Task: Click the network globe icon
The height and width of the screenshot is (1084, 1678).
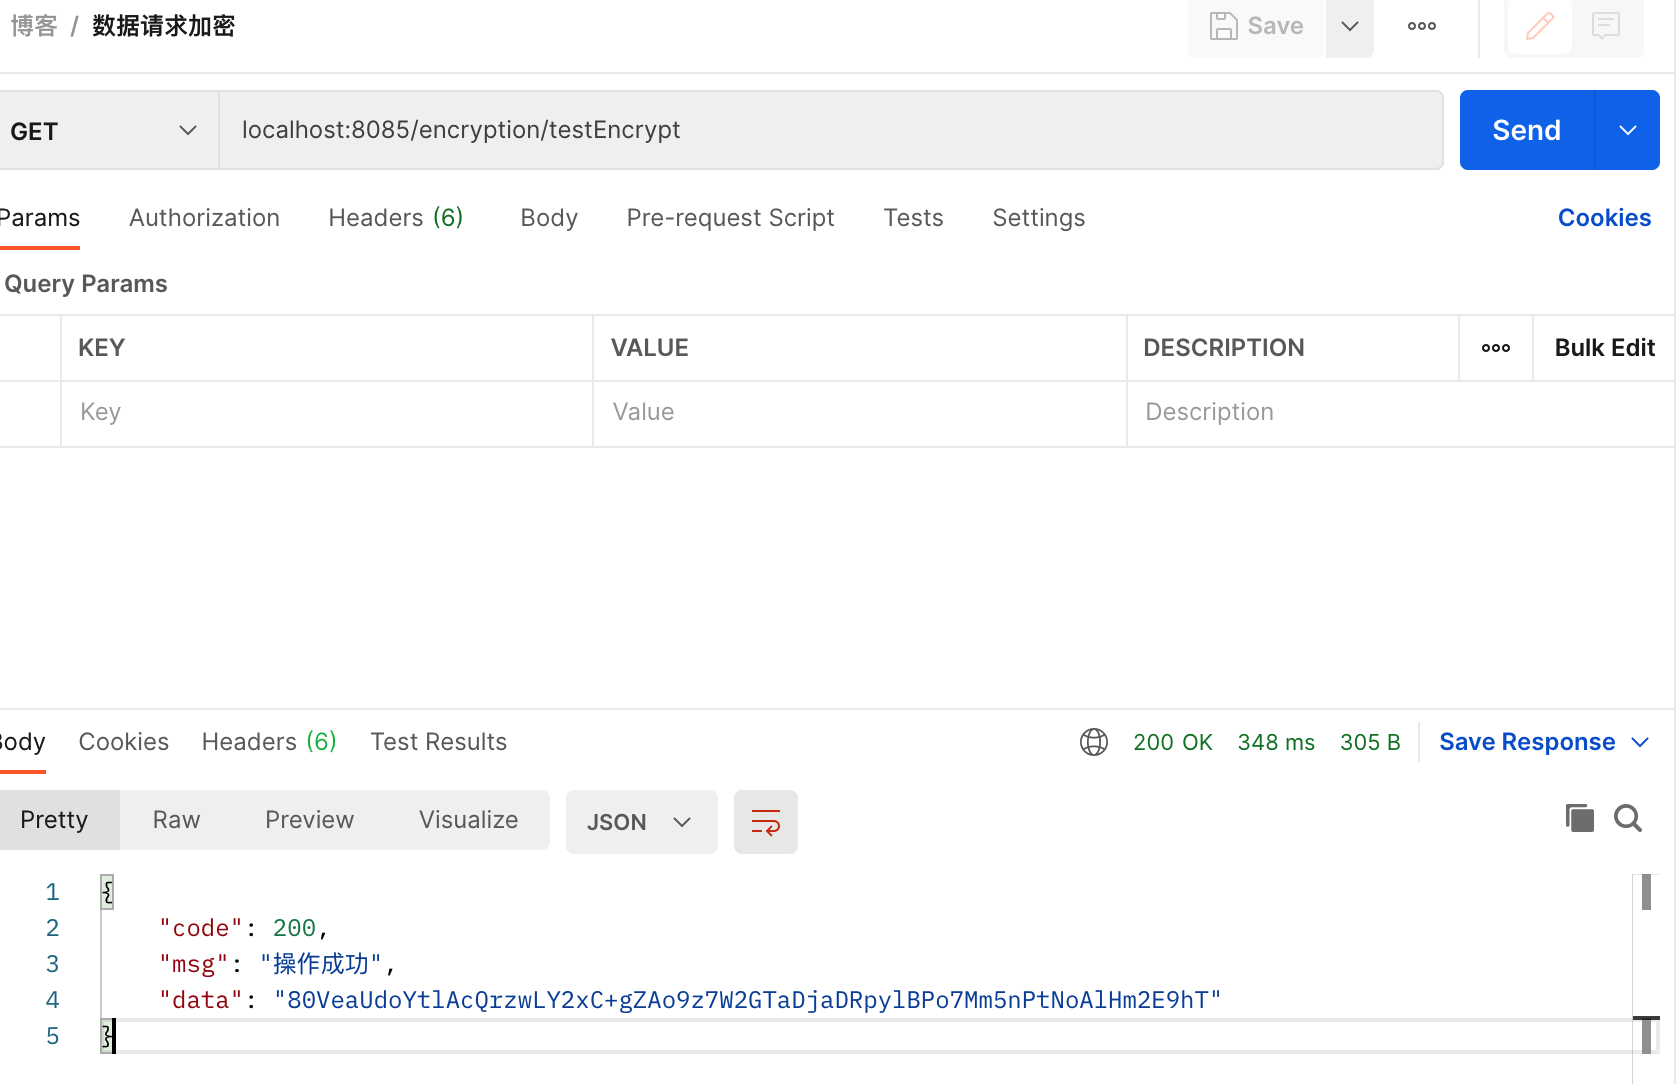Action: (1093, 742)
